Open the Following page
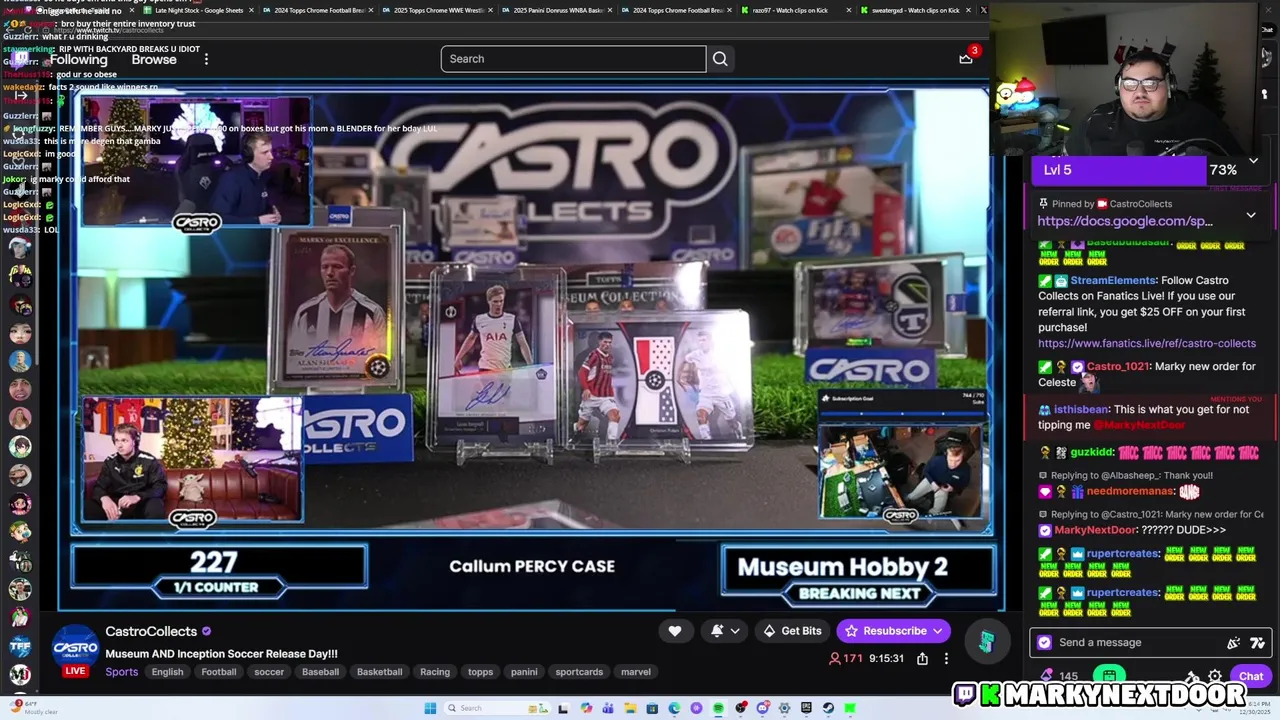The height and width of the screenshot is (720, 1280). pos(78,59)
